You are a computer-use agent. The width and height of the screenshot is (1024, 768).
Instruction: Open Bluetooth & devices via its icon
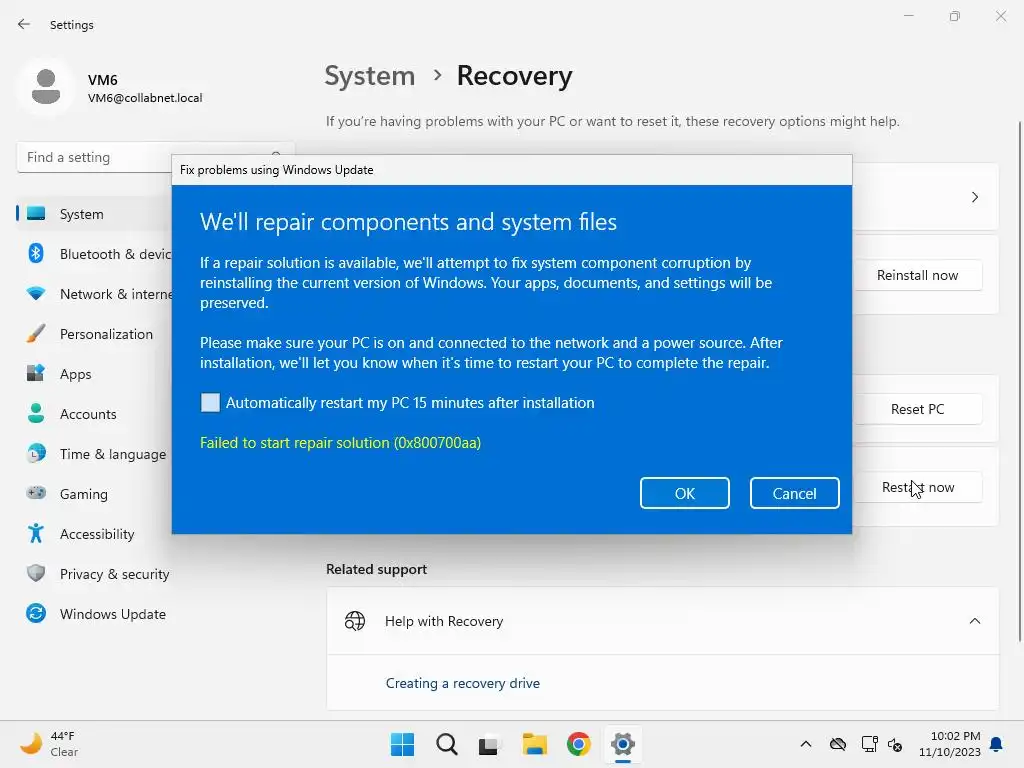36,253
